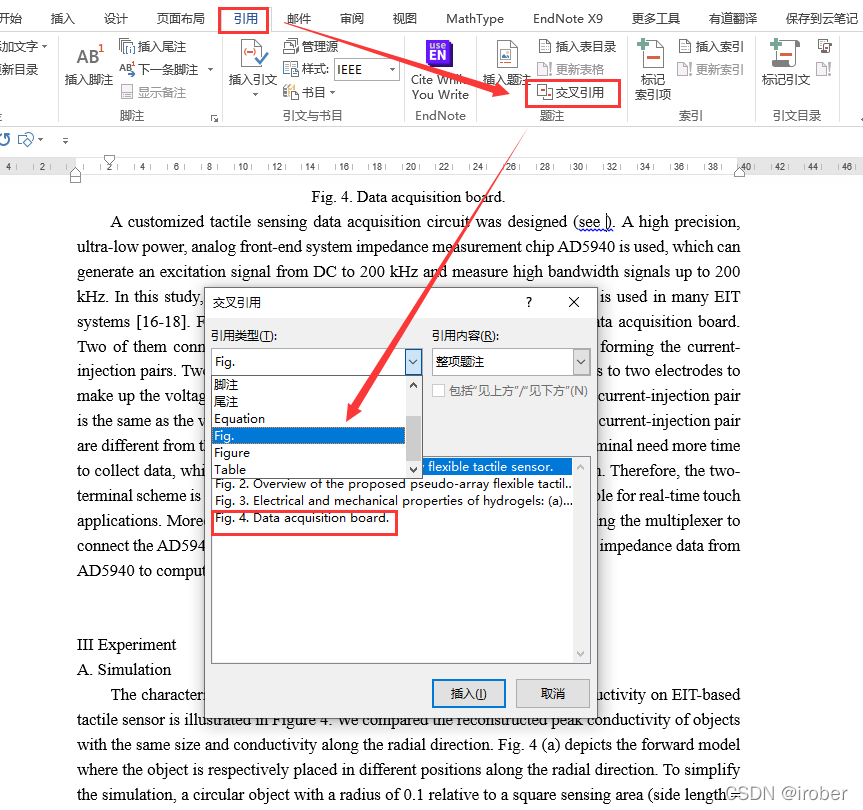Expand the customize quick access toolbar arrow
Viewport: 863px width, 810px height.
click(x=65, y=141)
